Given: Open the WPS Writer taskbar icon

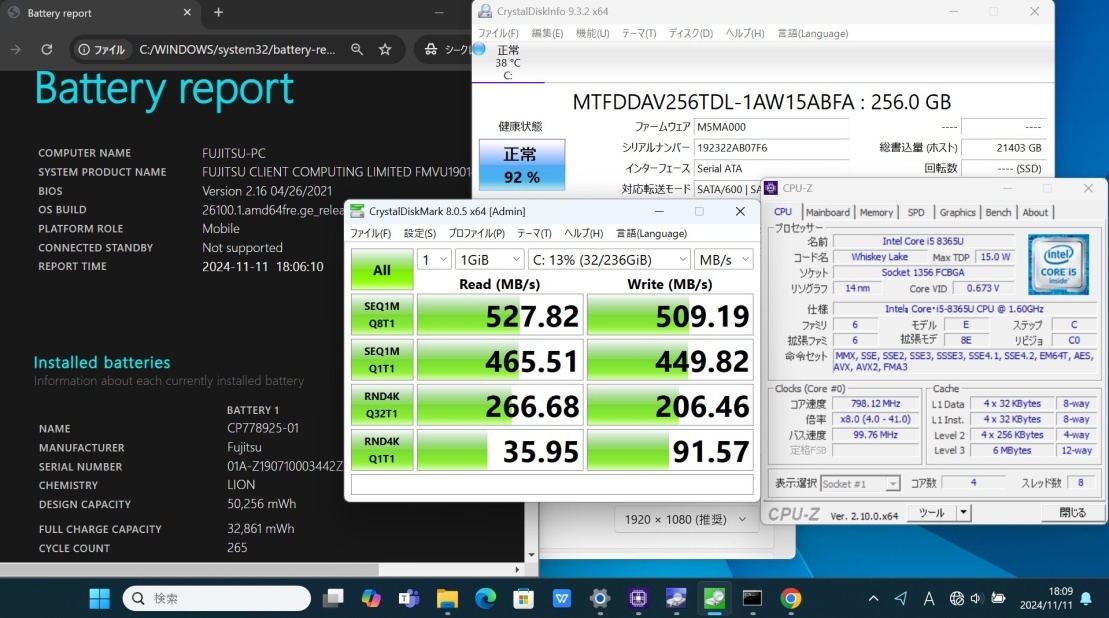Looking at the screenshot, I should pos(562,598).
